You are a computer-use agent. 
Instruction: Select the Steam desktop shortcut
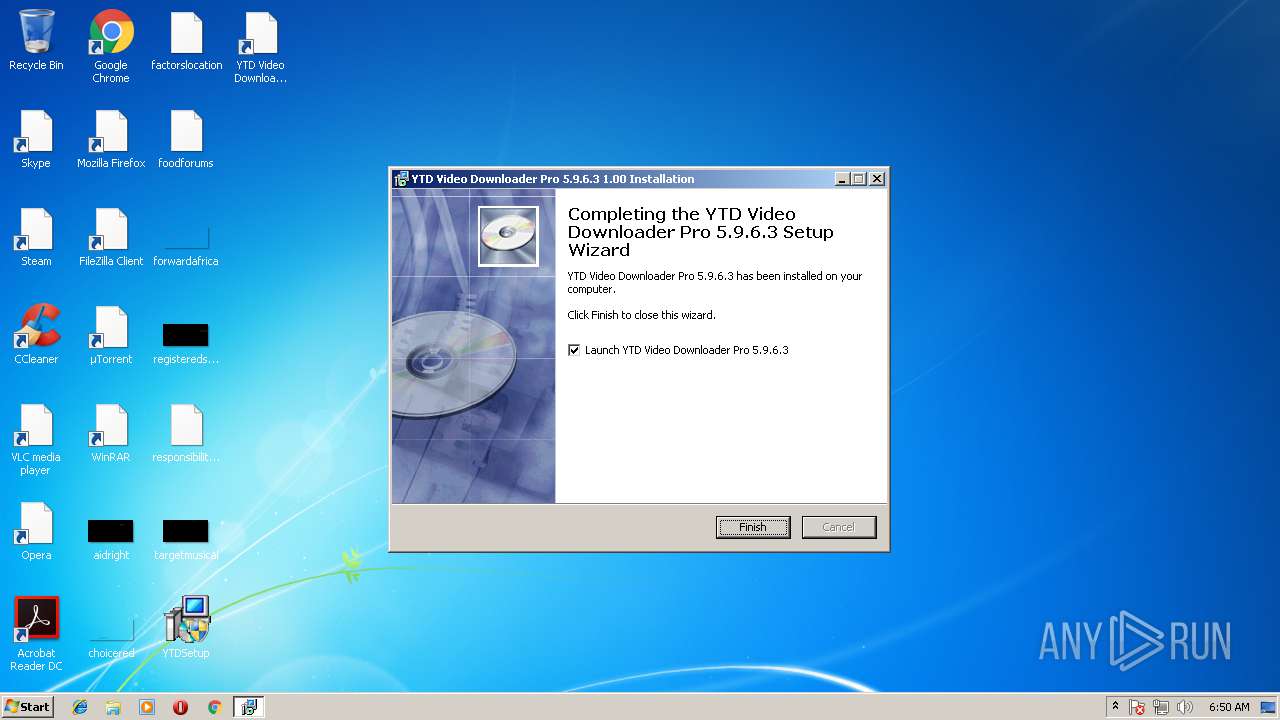tap(36, 237)
